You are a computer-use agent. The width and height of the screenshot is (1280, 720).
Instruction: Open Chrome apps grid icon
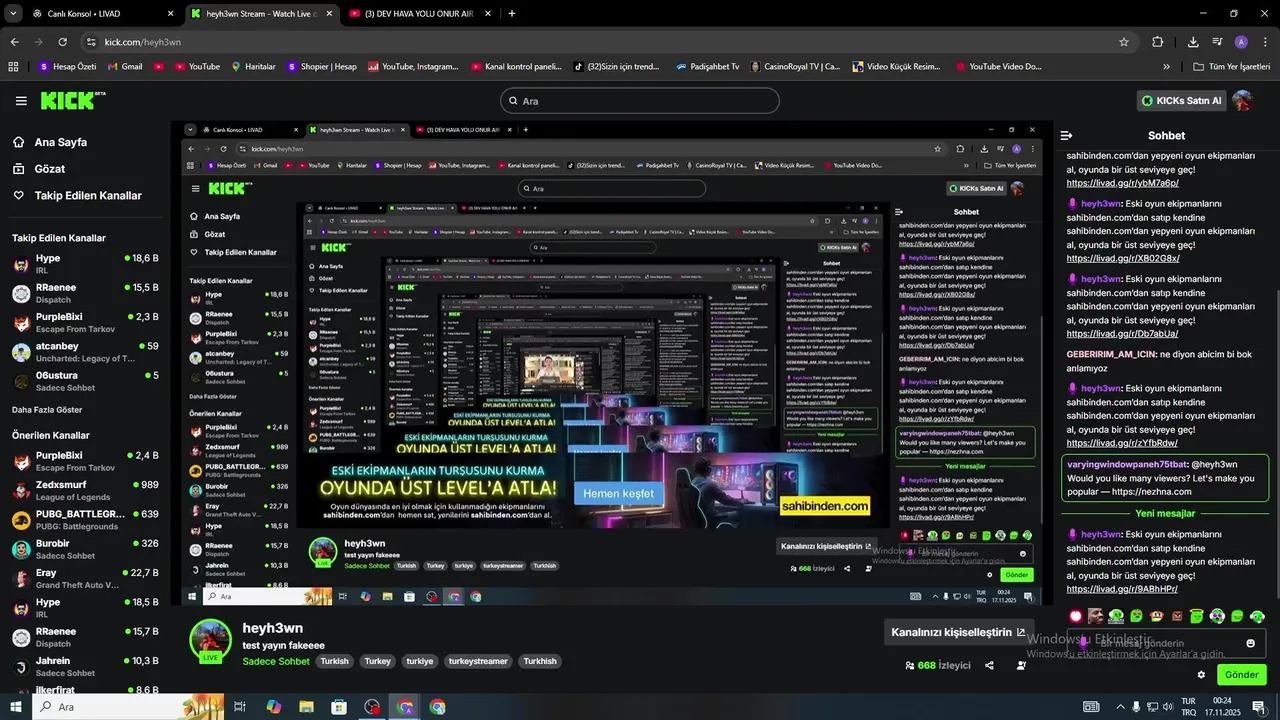tap(13, 67)
